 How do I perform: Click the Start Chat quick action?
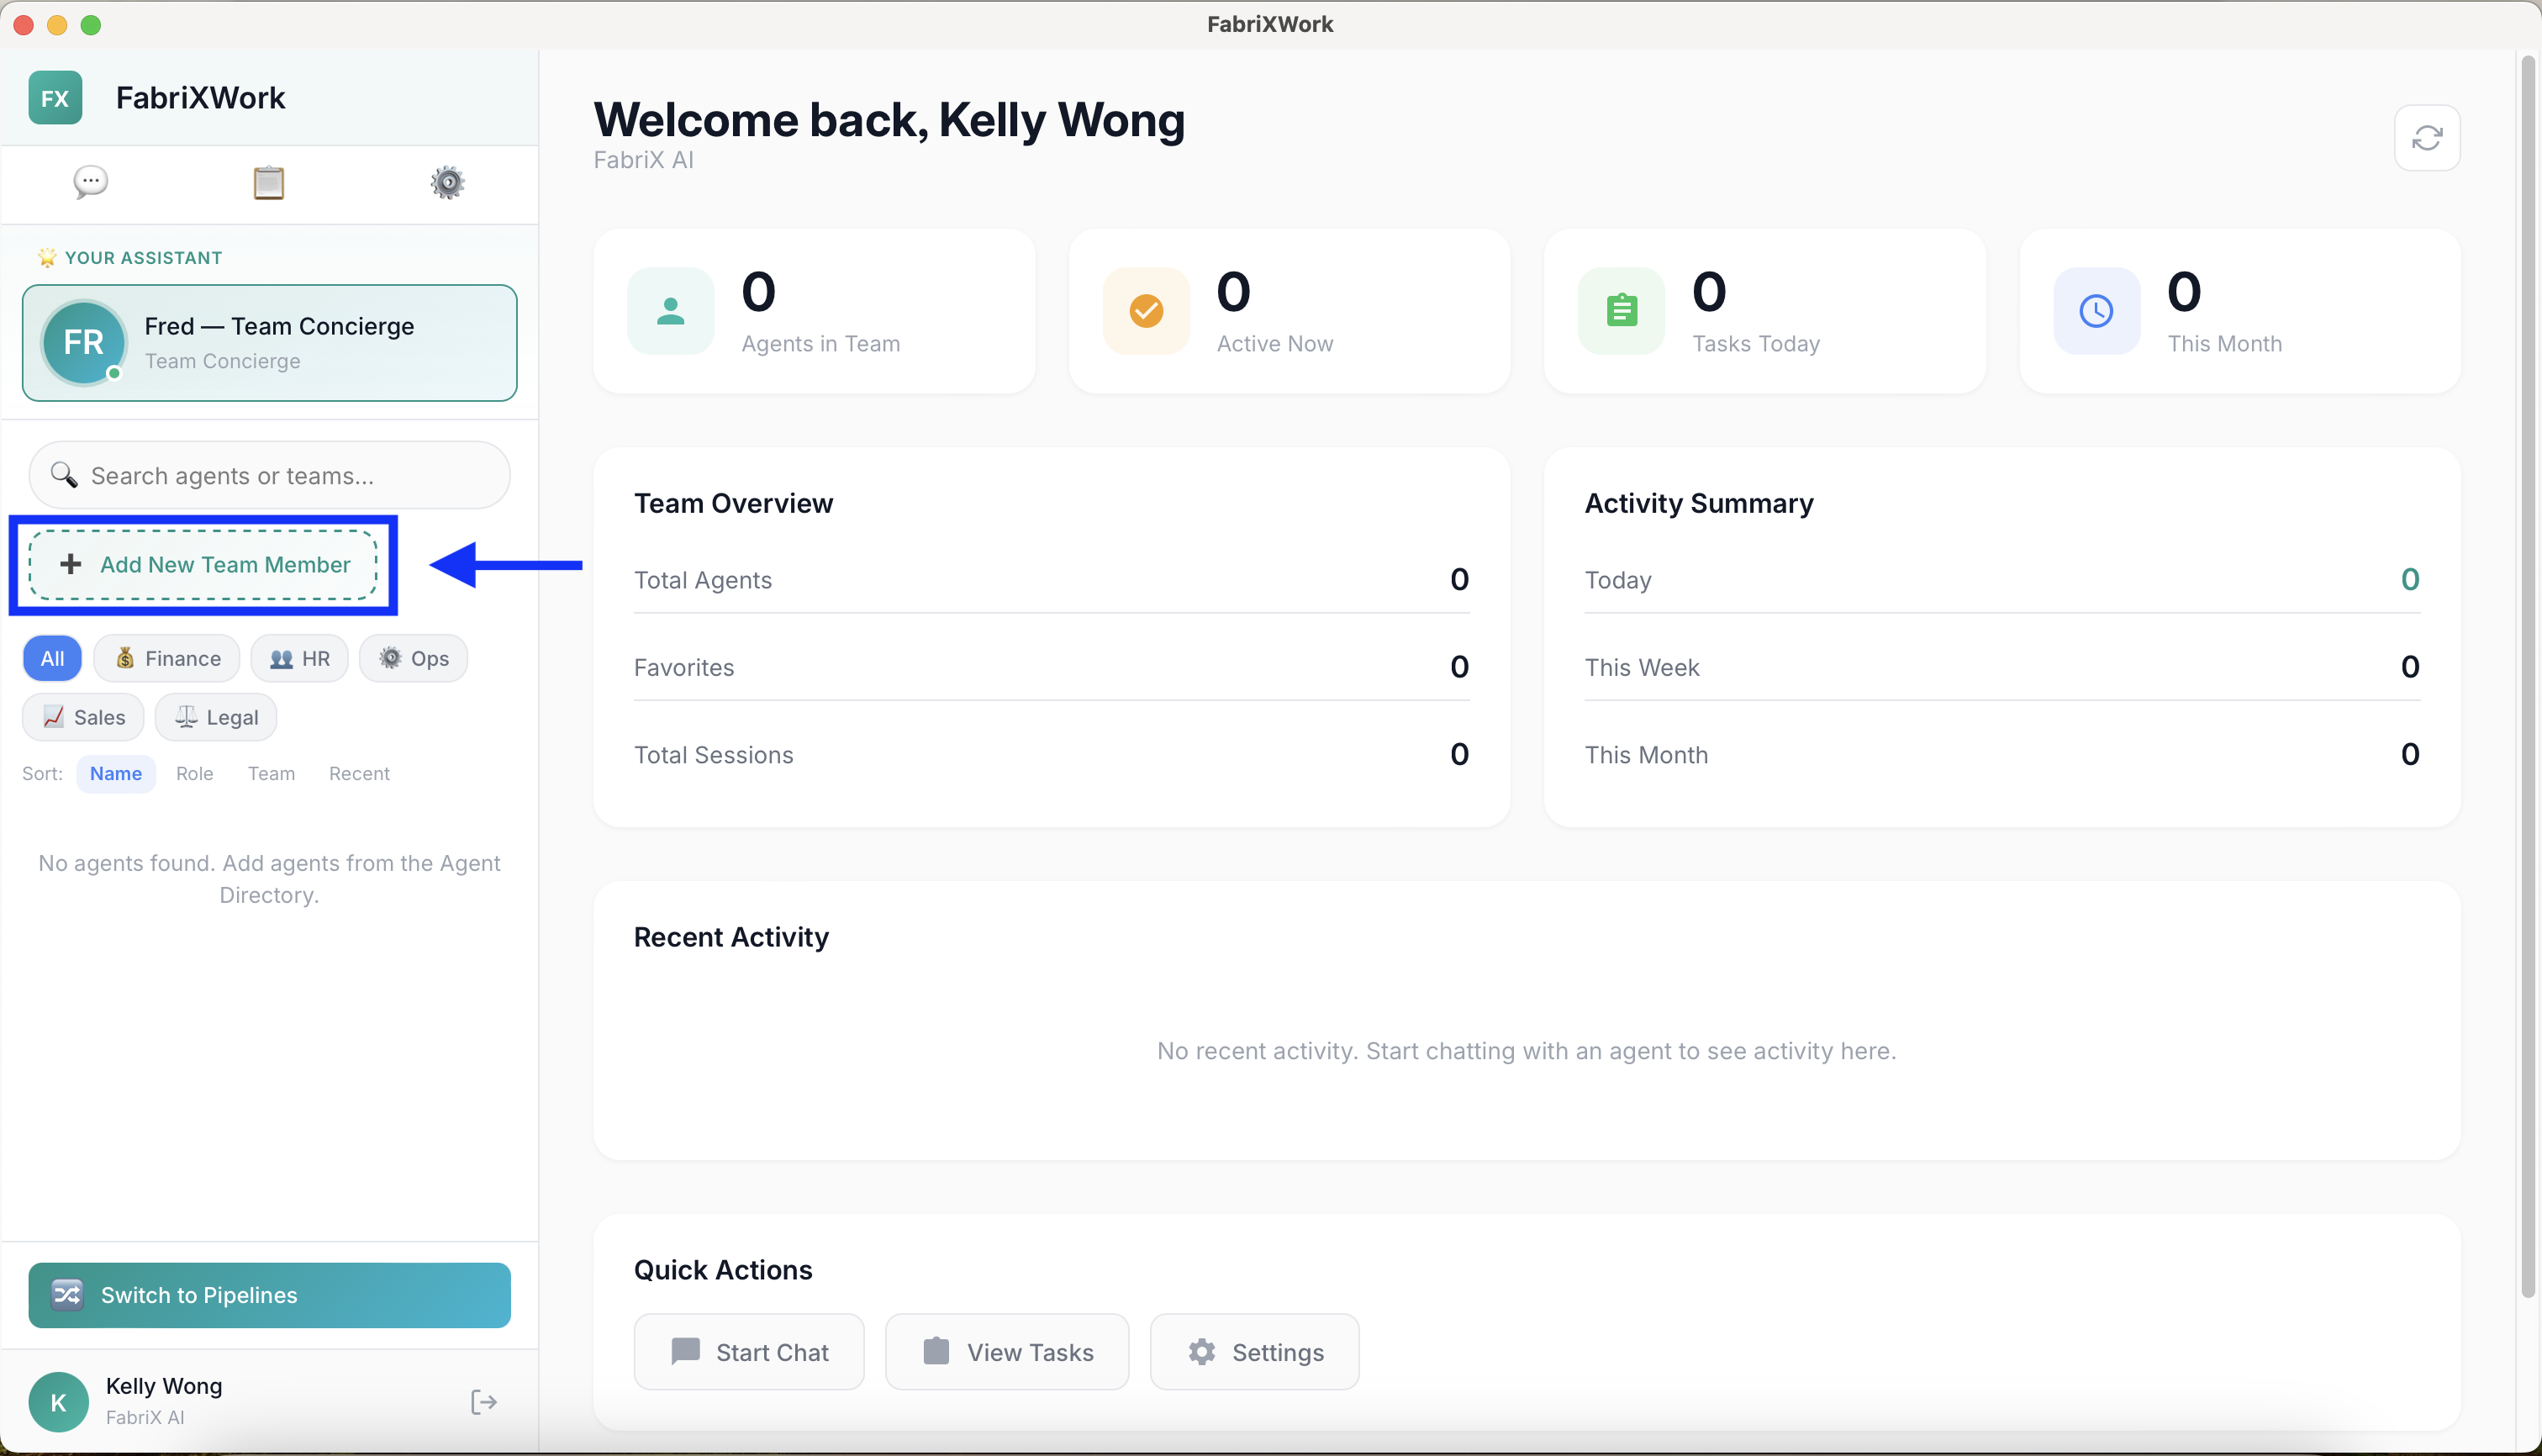coord(749,1351)
